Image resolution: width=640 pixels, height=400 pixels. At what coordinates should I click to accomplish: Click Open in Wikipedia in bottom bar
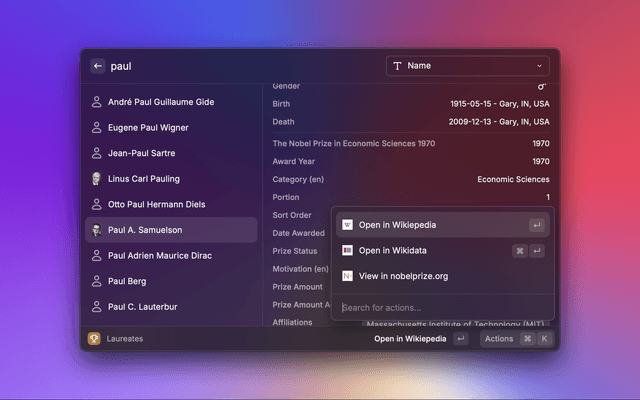[x=410, y=339]
